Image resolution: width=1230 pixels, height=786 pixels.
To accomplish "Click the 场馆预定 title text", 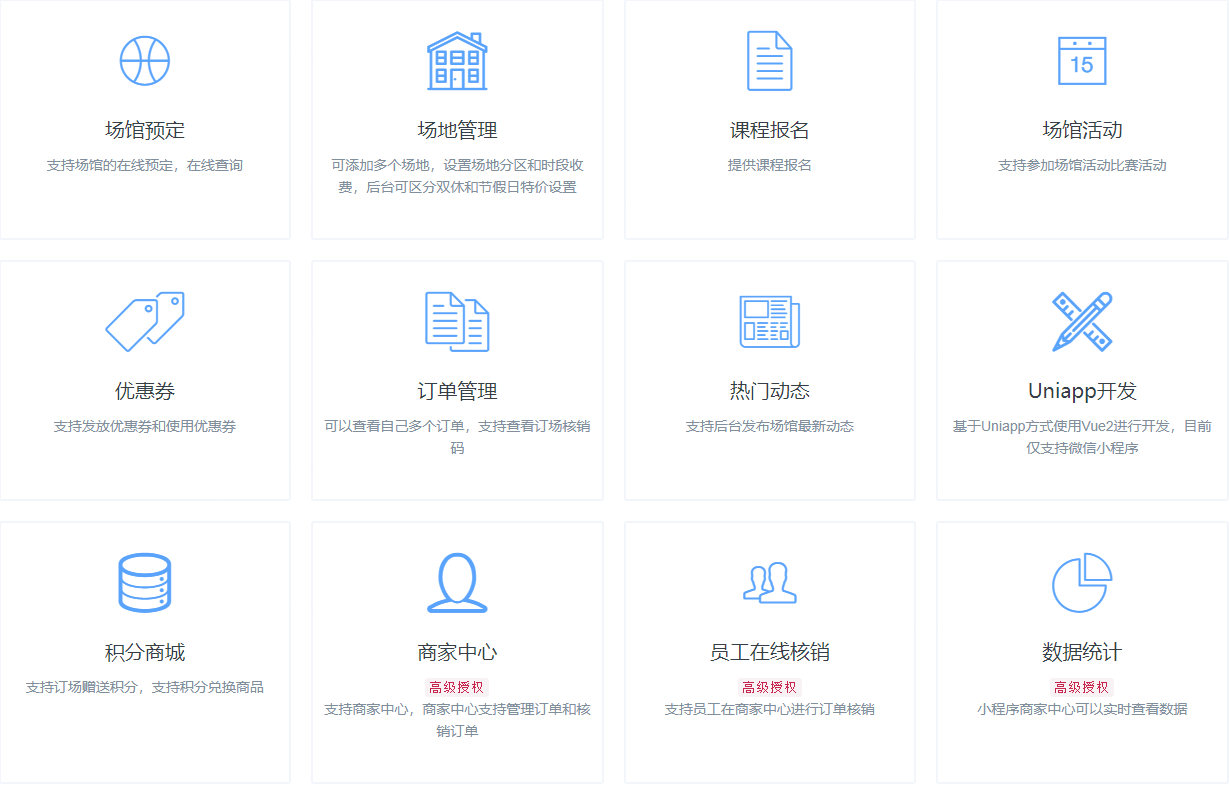I will pos(145,130).
